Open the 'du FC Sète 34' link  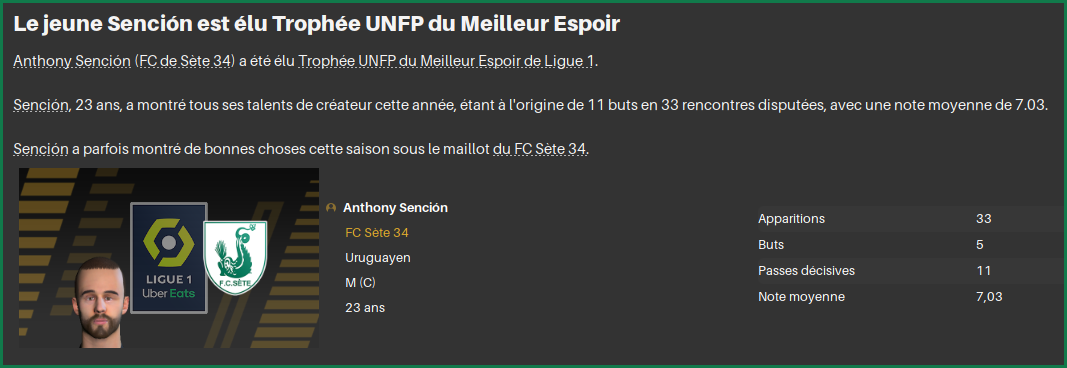click(540, 150)
